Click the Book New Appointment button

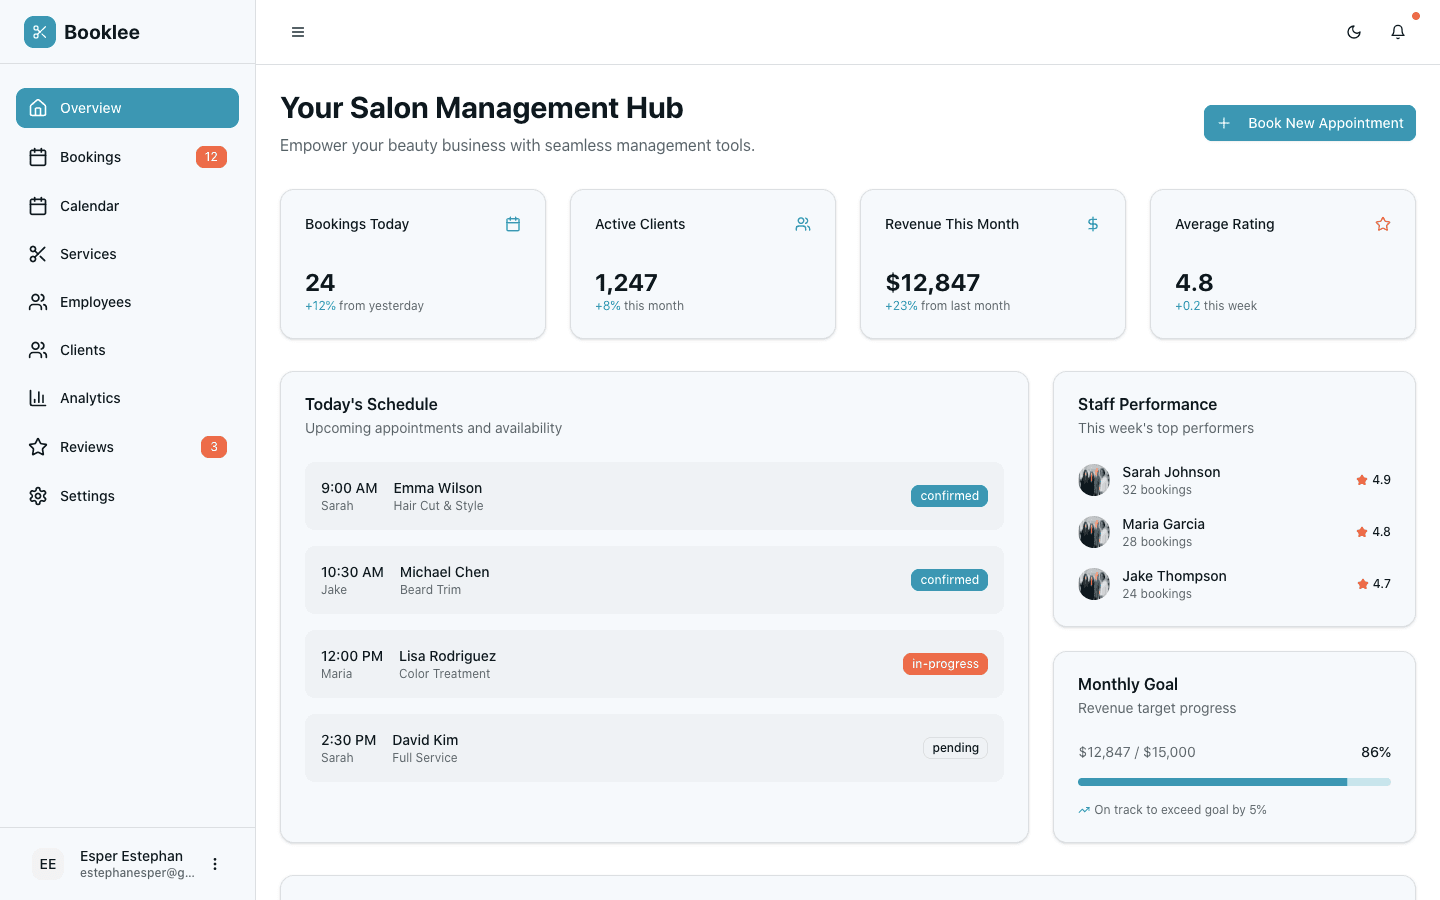click(x=1309, y=123)
